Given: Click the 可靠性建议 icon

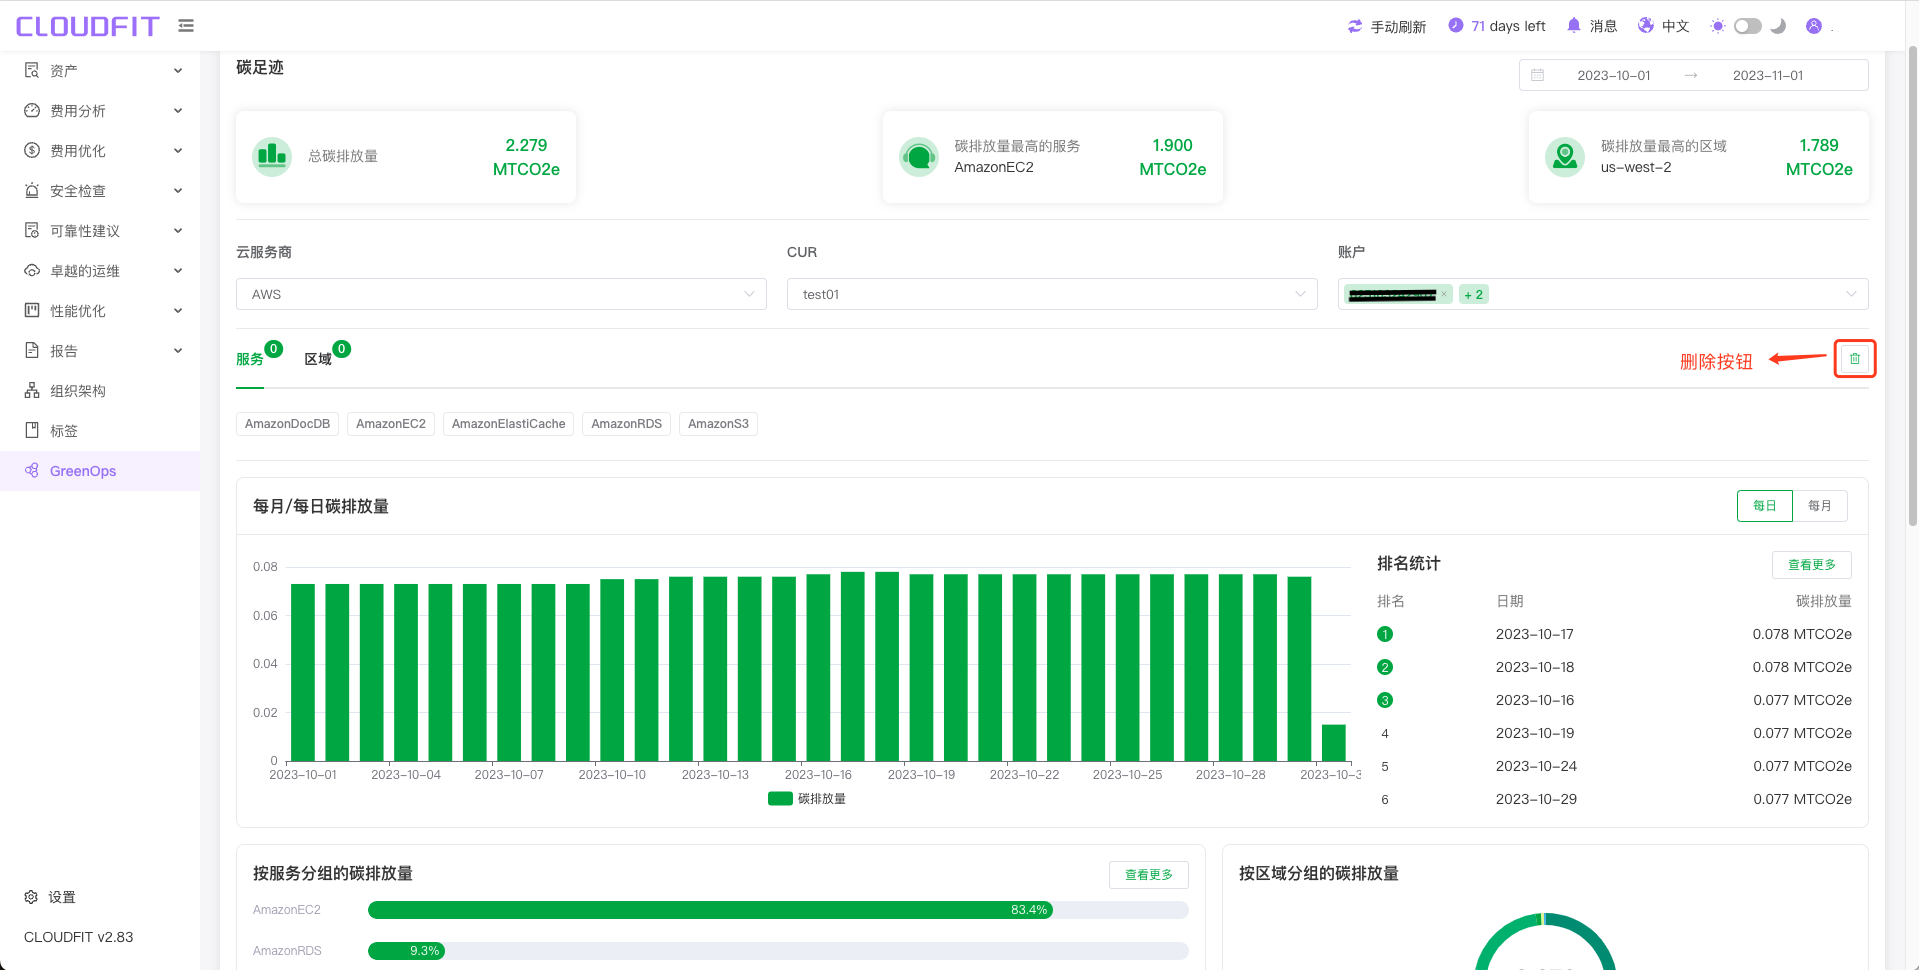Looking at the screenshot, I should tap(32, 230).
